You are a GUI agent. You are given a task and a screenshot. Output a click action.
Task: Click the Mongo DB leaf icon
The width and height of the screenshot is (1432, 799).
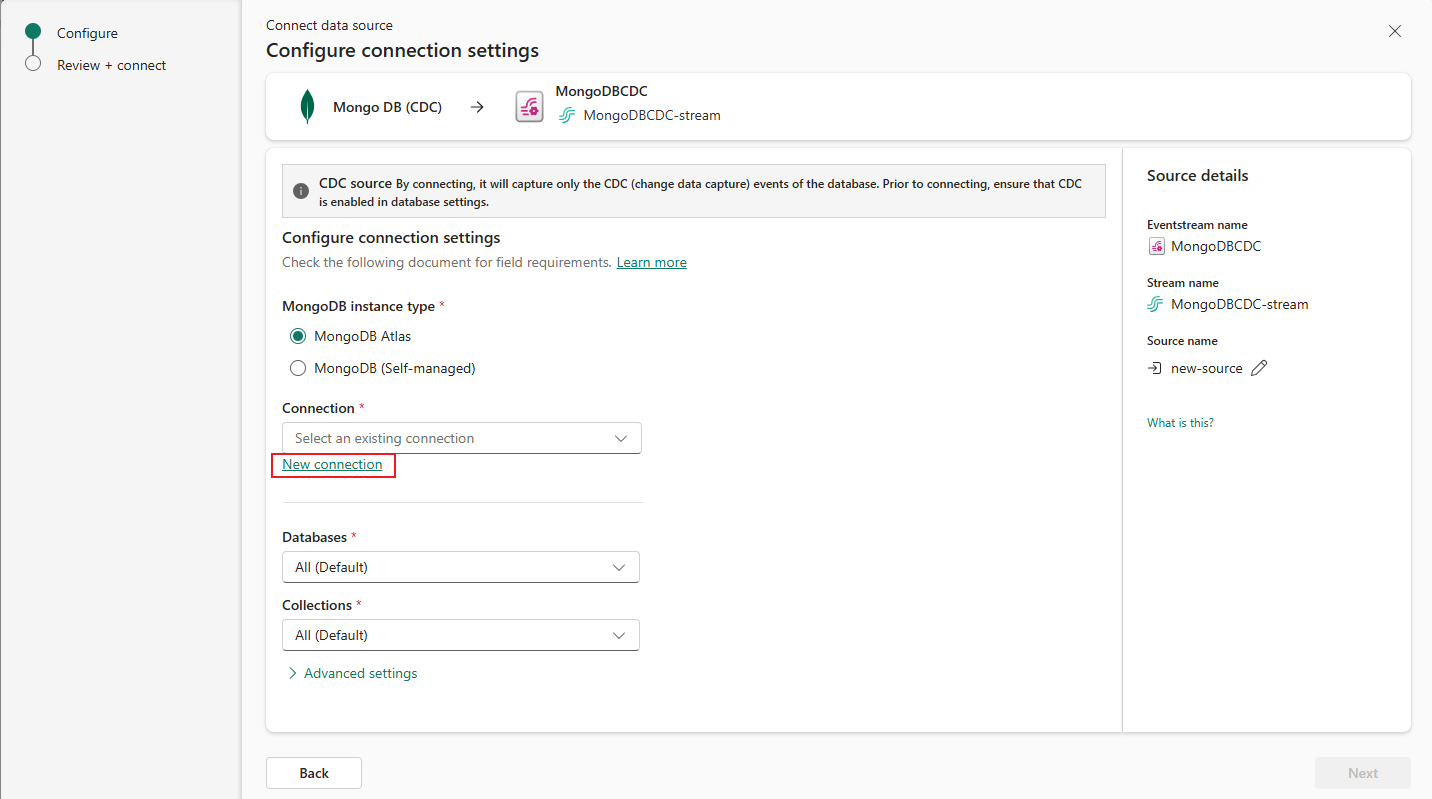(308, 107)
